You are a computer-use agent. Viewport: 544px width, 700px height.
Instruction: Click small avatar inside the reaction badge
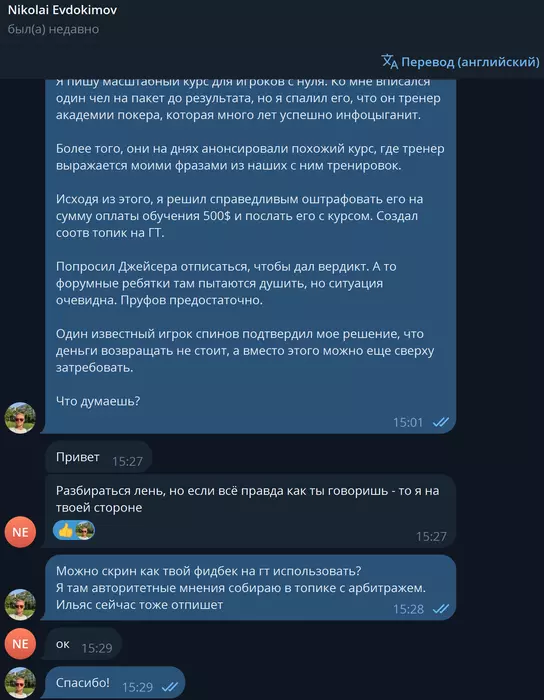pos(84,530)
